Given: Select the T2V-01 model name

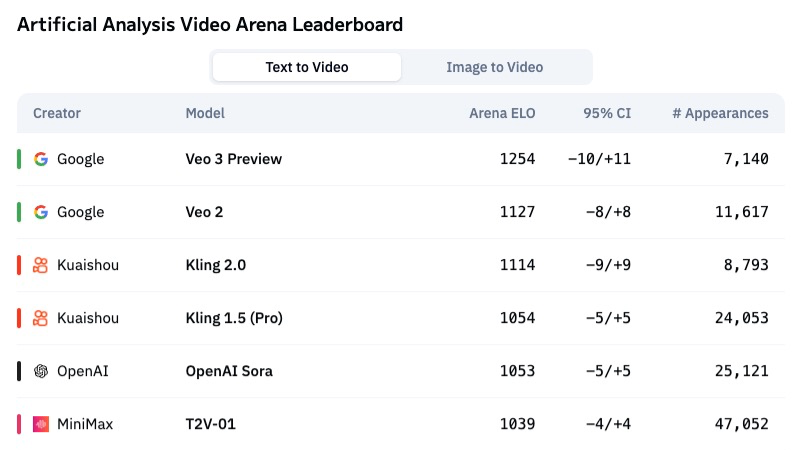Looking at the screenshot, I should 211,424.
